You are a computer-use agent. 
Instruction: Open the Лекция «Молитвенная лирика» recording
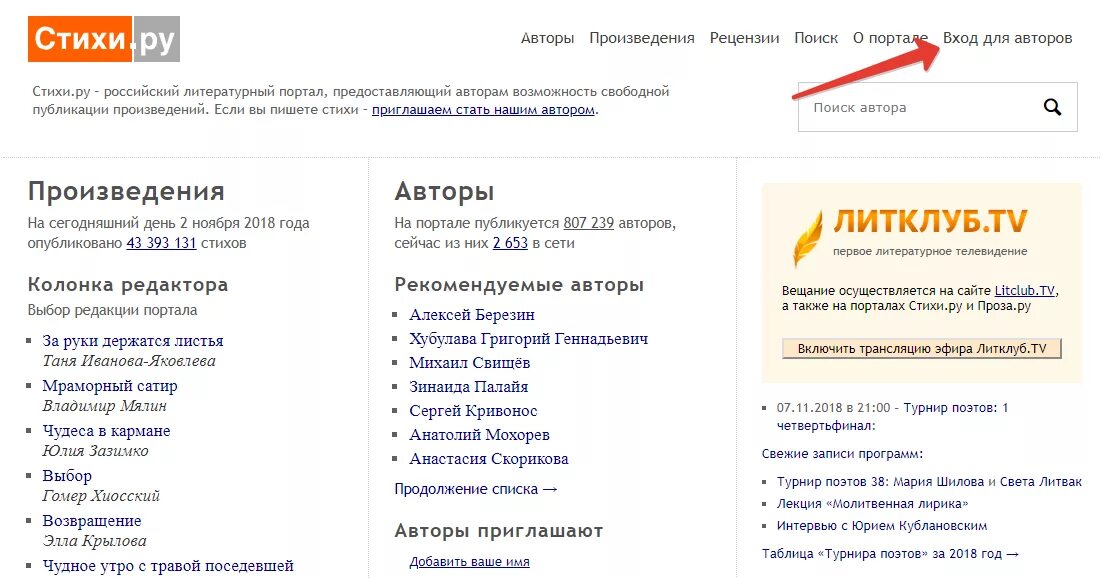click(872, 504)
